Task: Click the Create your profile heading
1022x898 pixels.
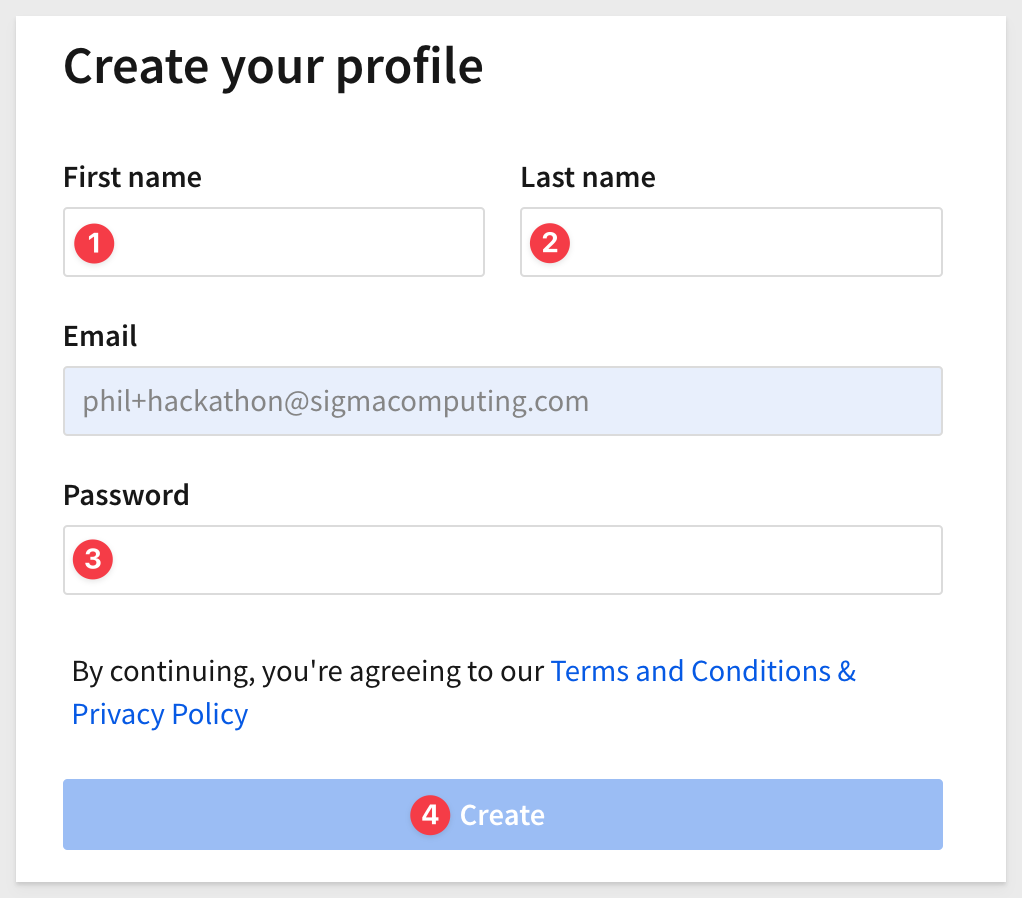Action: pos(273,67)
